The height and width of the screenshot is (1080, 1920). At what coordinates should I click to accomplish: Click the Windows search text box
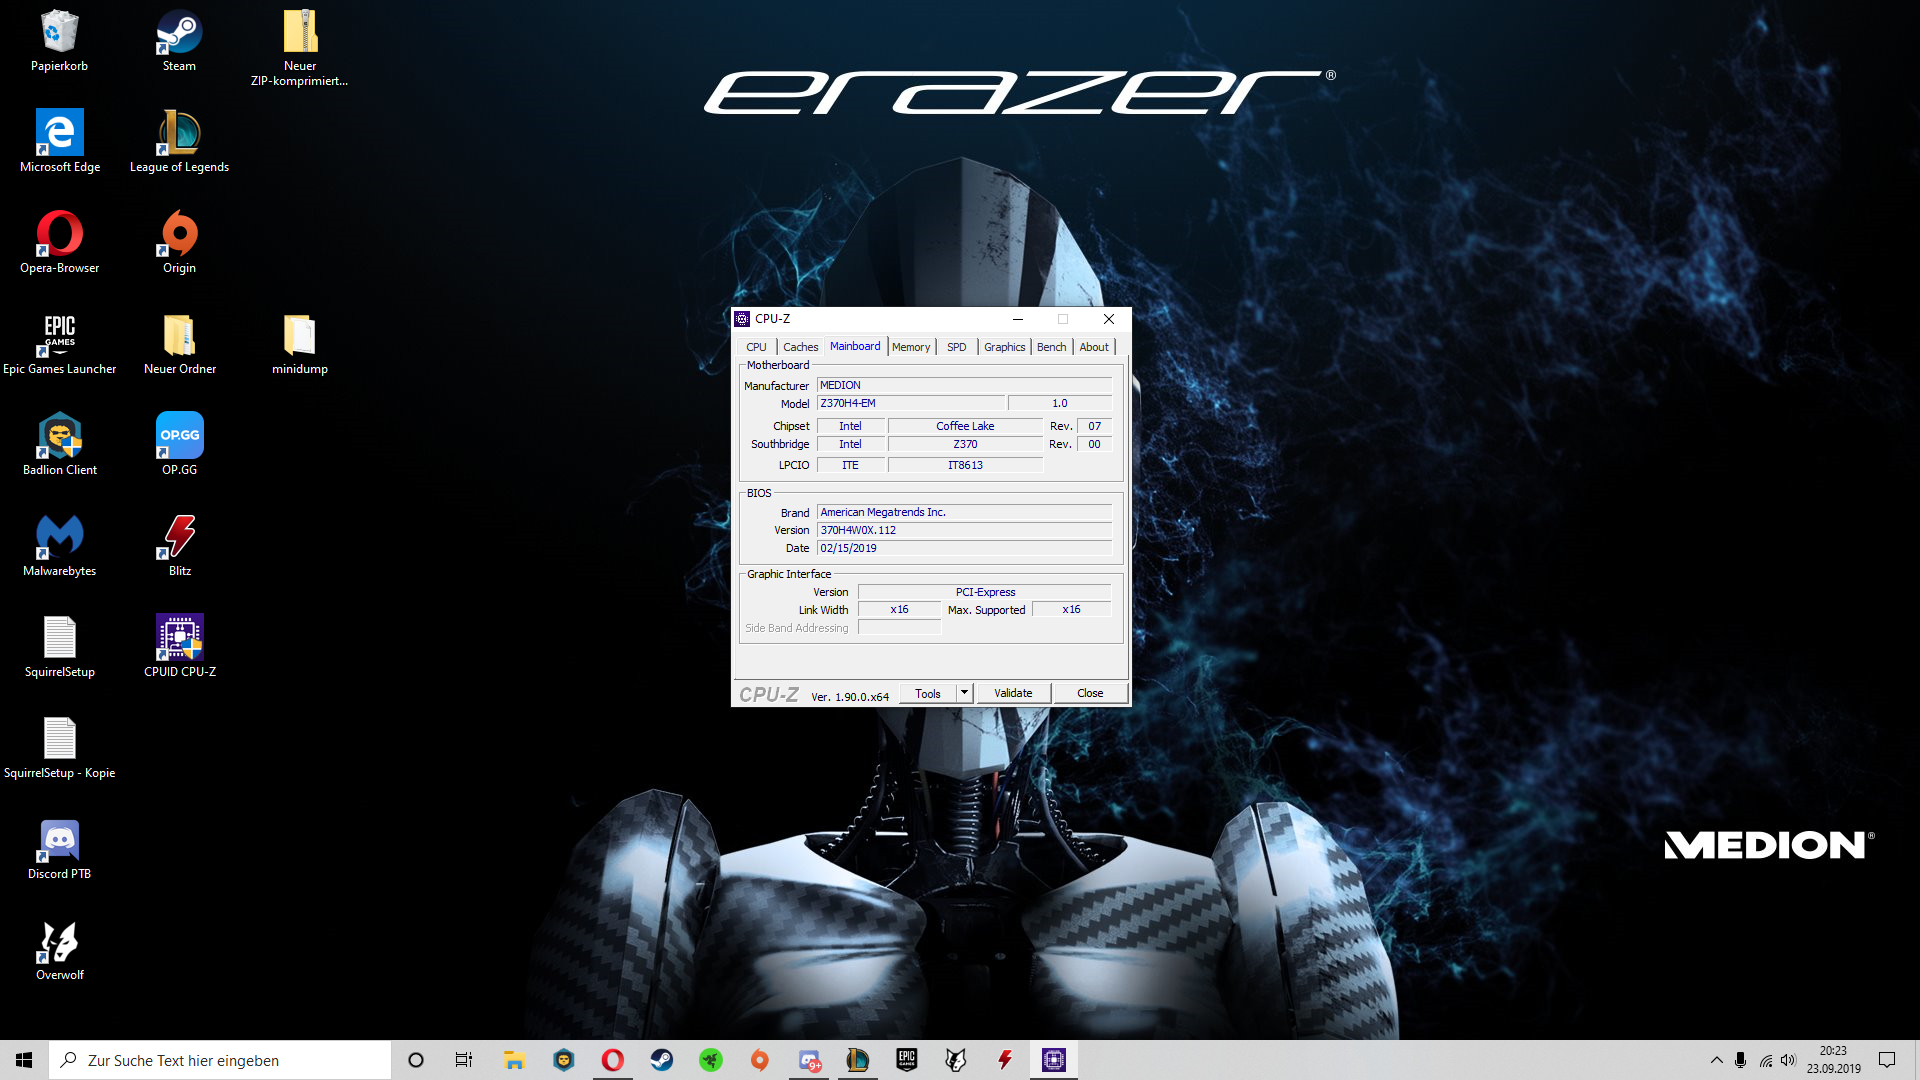[x=220, y=1060]
